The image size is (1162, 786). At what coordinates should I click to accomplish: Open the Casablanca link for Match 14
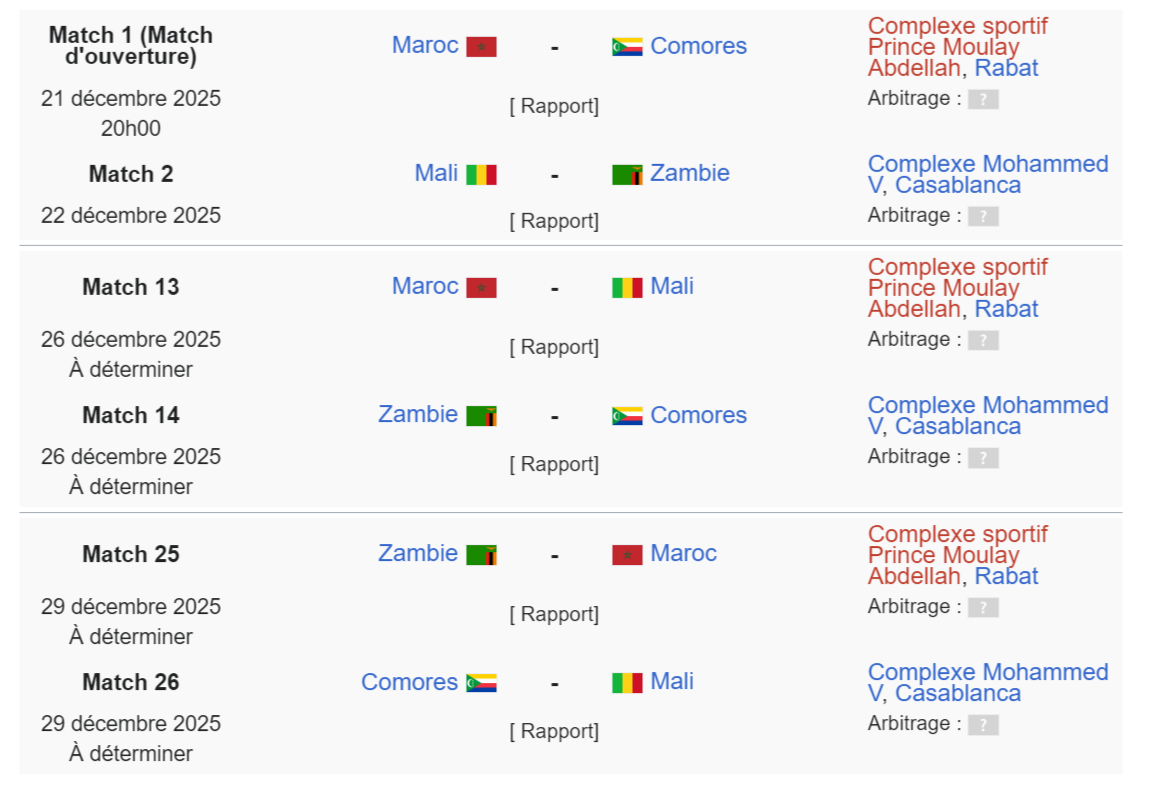958,426
